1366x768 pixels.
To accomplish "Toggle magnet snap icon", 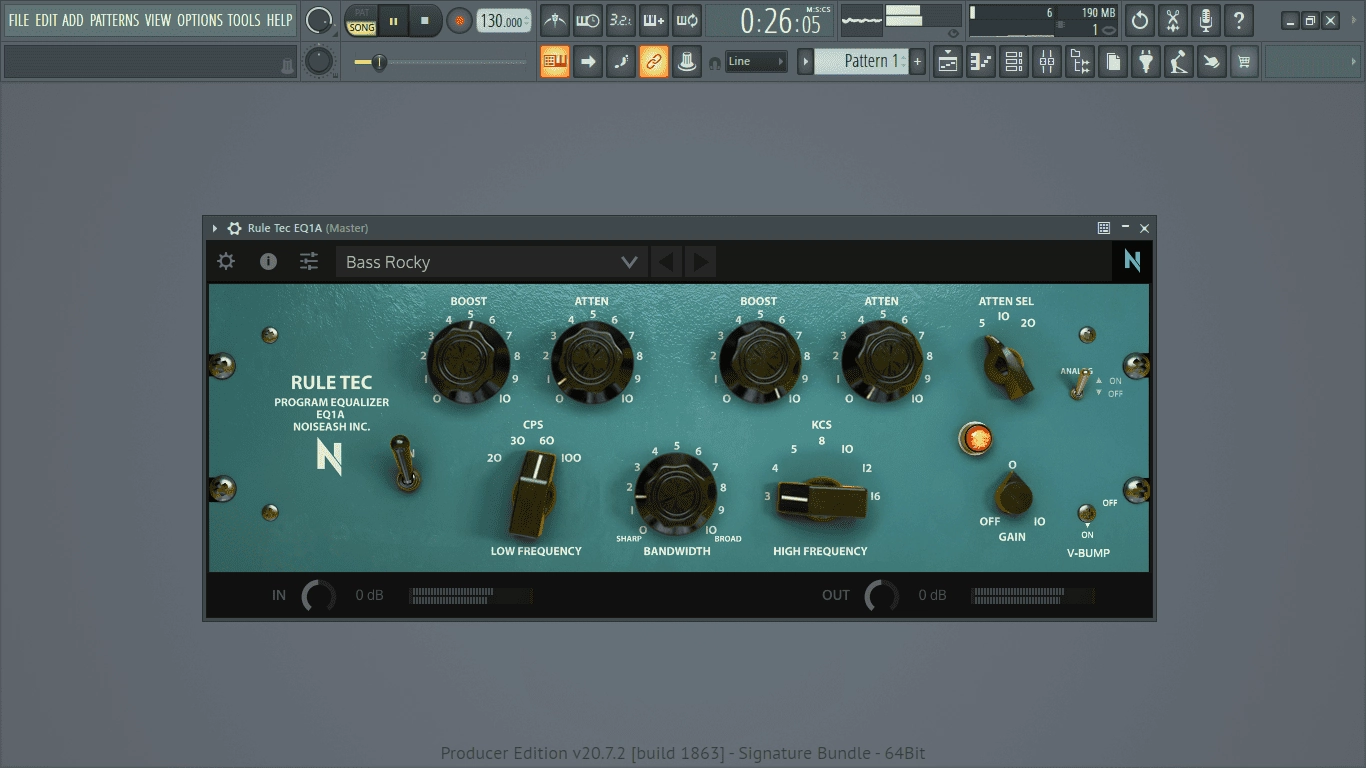I will [x=715, y=62].
